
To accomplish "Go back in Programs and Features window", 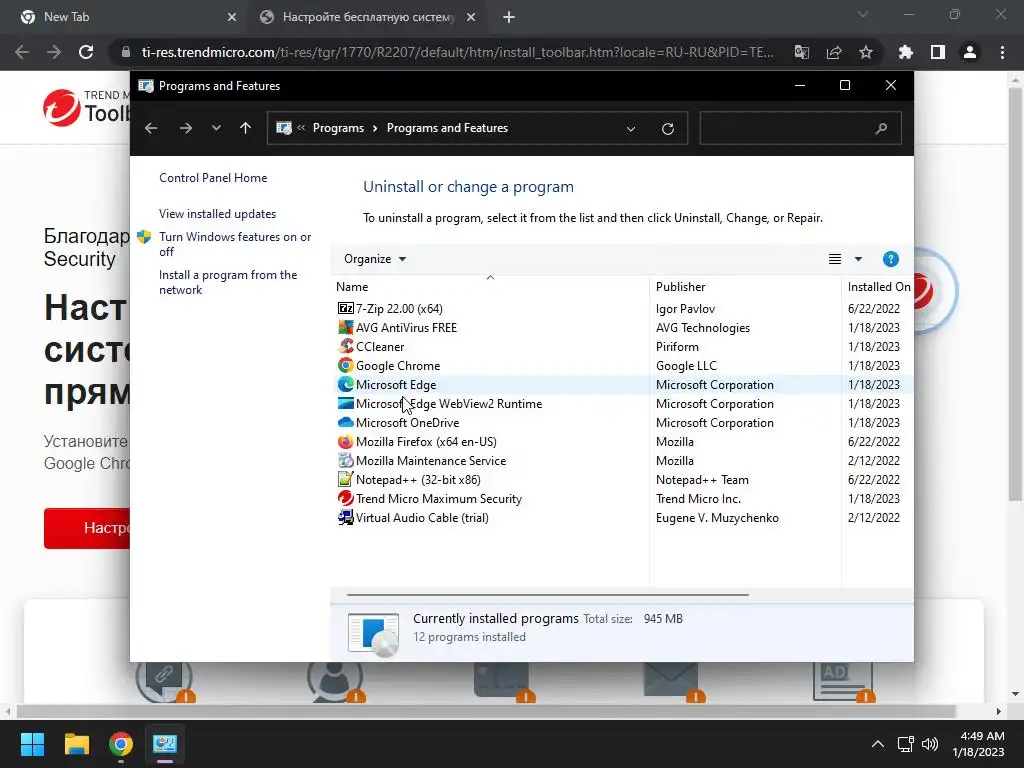I will coord(151,128).
